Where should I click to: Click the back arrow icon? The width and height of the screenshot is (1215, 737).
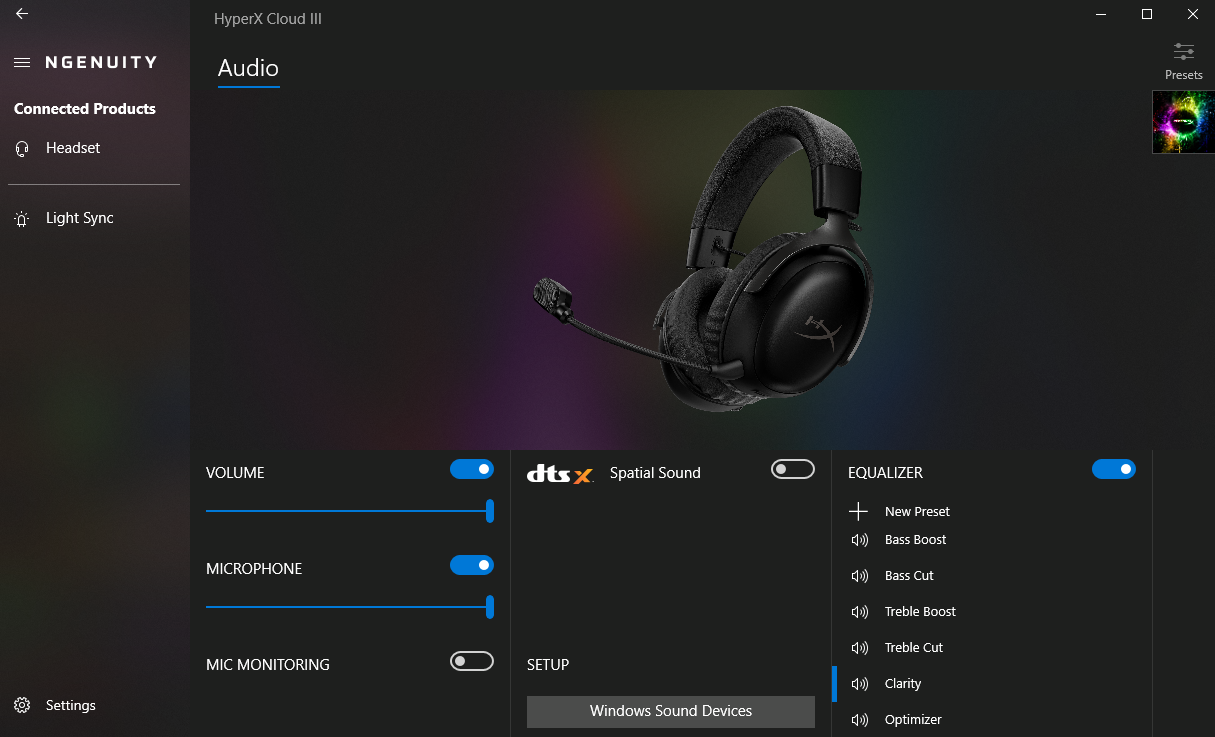click(x=22, y=14)
